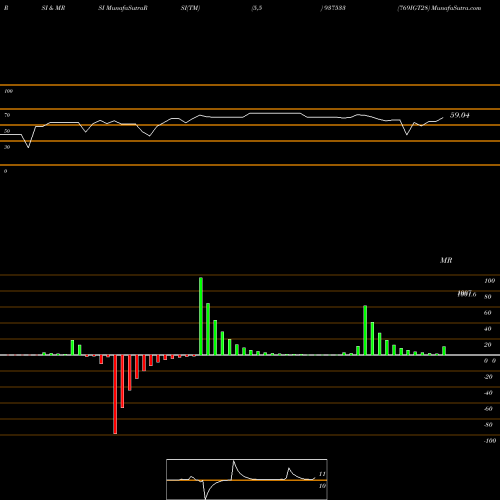The width and height of the screenshot is (500, 500).
Task: Click the histogram -40 axis label
Action: [488, 393]
